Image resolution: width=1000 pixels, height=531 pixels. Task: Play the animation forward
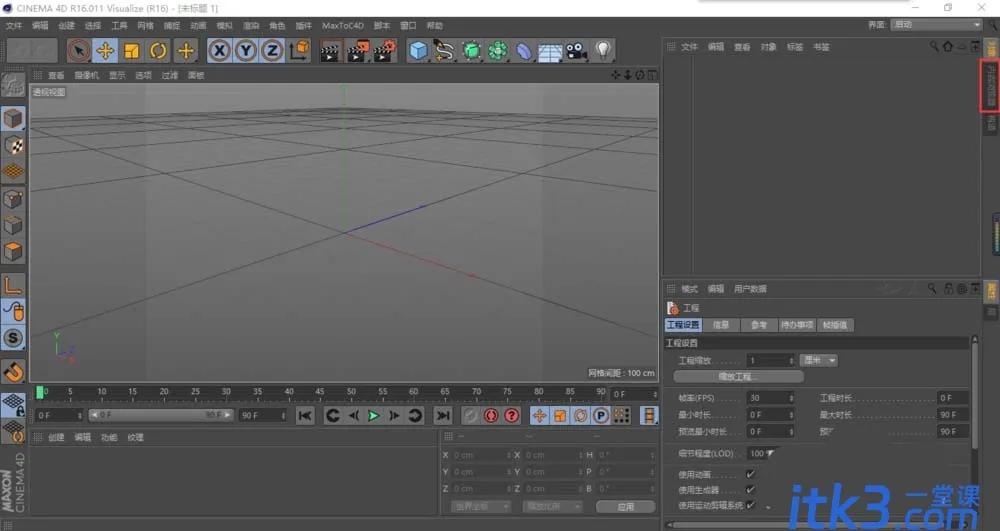tap(374, 416)
